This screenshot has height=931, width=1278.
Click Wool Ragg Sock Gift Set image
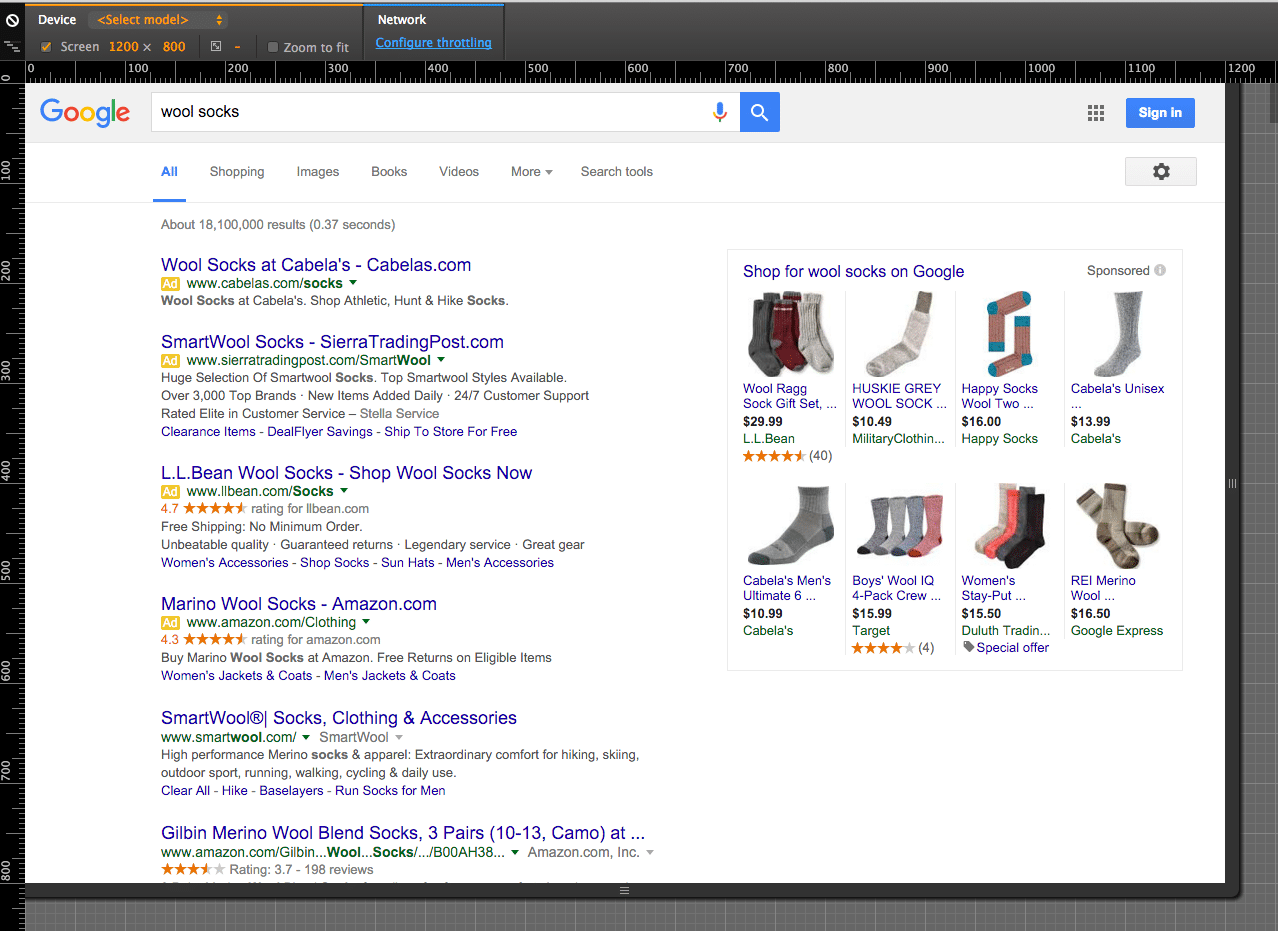point(791,334)
